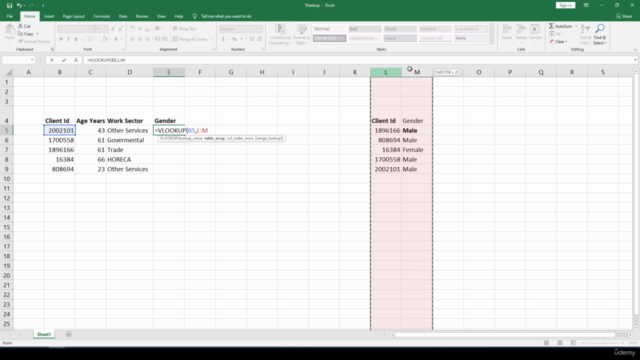Click the horizontal scrollbar

click(x=505, y=335)
